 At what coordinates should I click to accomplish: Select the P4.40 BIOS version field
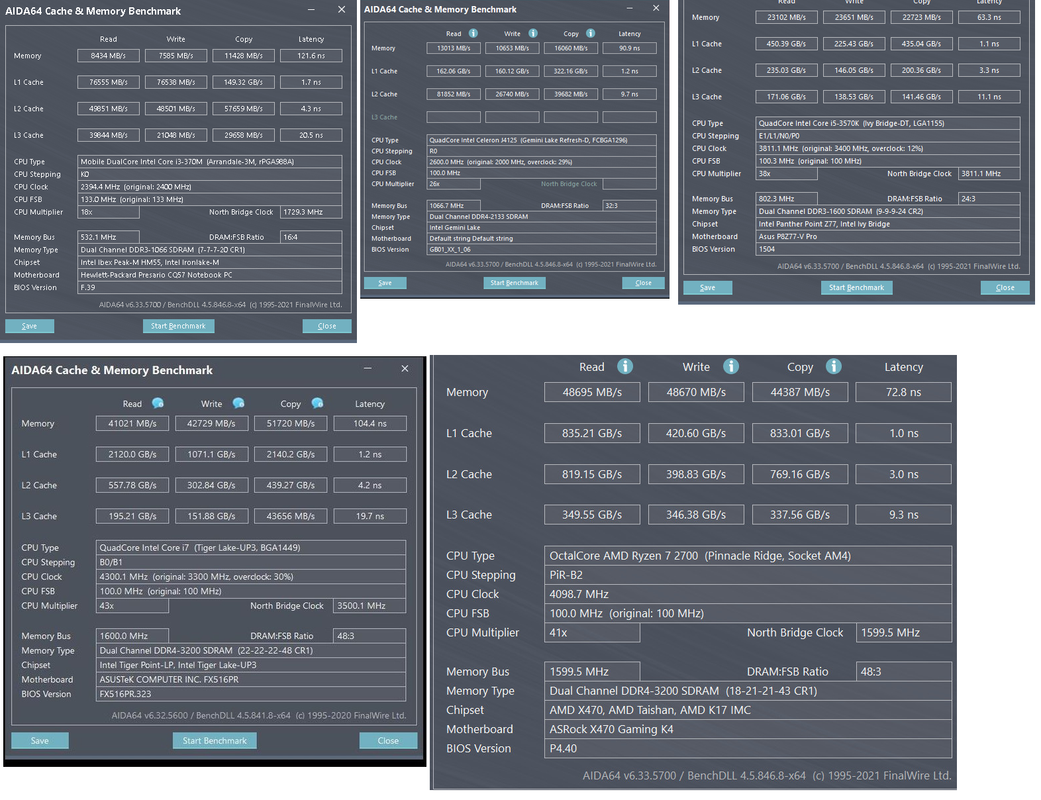point(748,748)
